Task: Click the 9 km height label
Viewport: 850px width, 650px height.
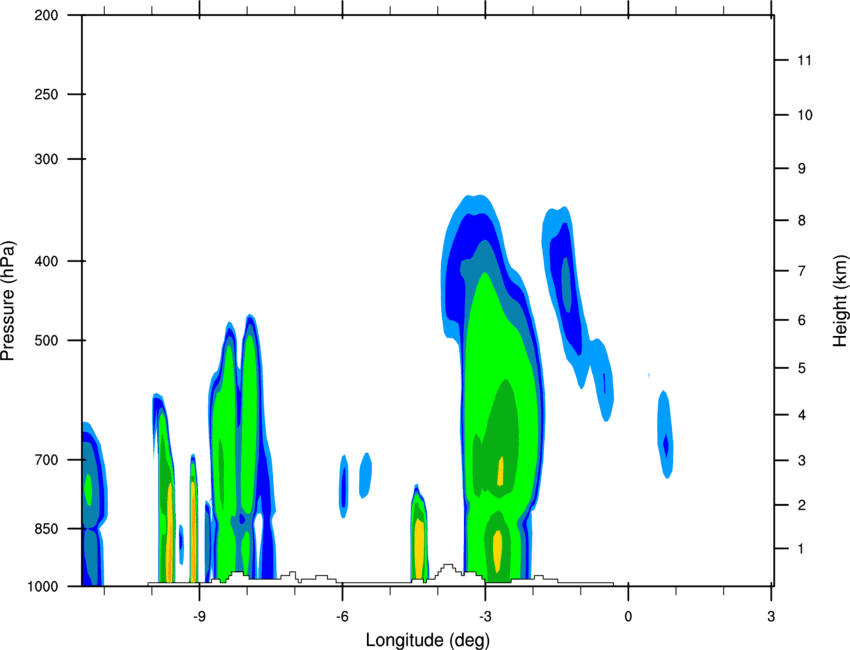Action: (x=802, y=169)
